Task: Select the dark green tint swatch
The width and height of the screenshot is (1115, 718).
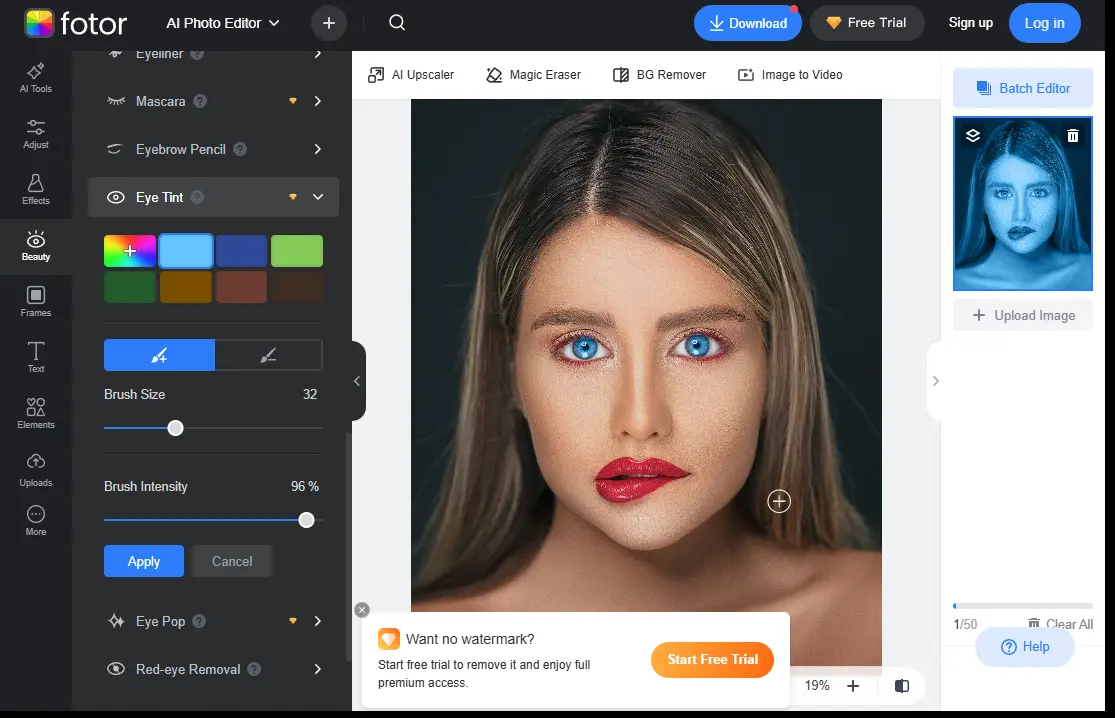Action: pos(130,286)
